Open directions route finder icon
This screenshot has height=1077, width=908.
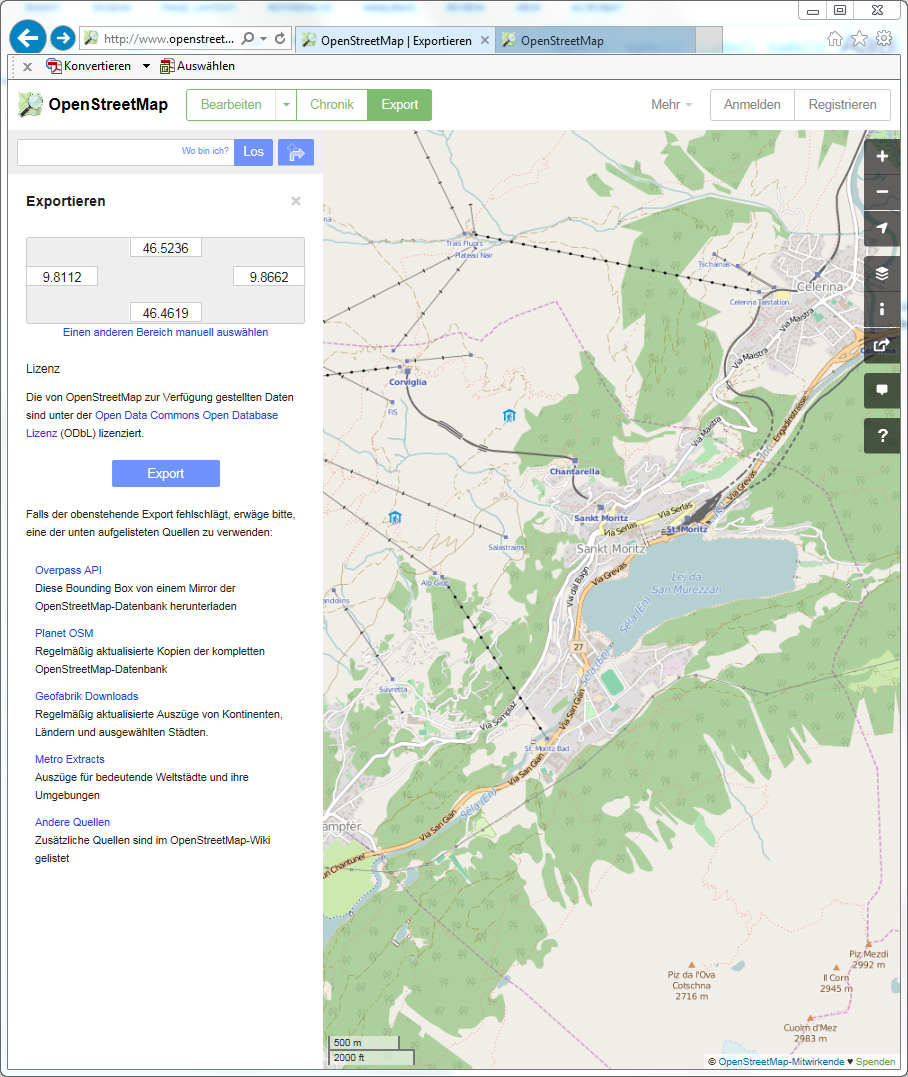296,152
